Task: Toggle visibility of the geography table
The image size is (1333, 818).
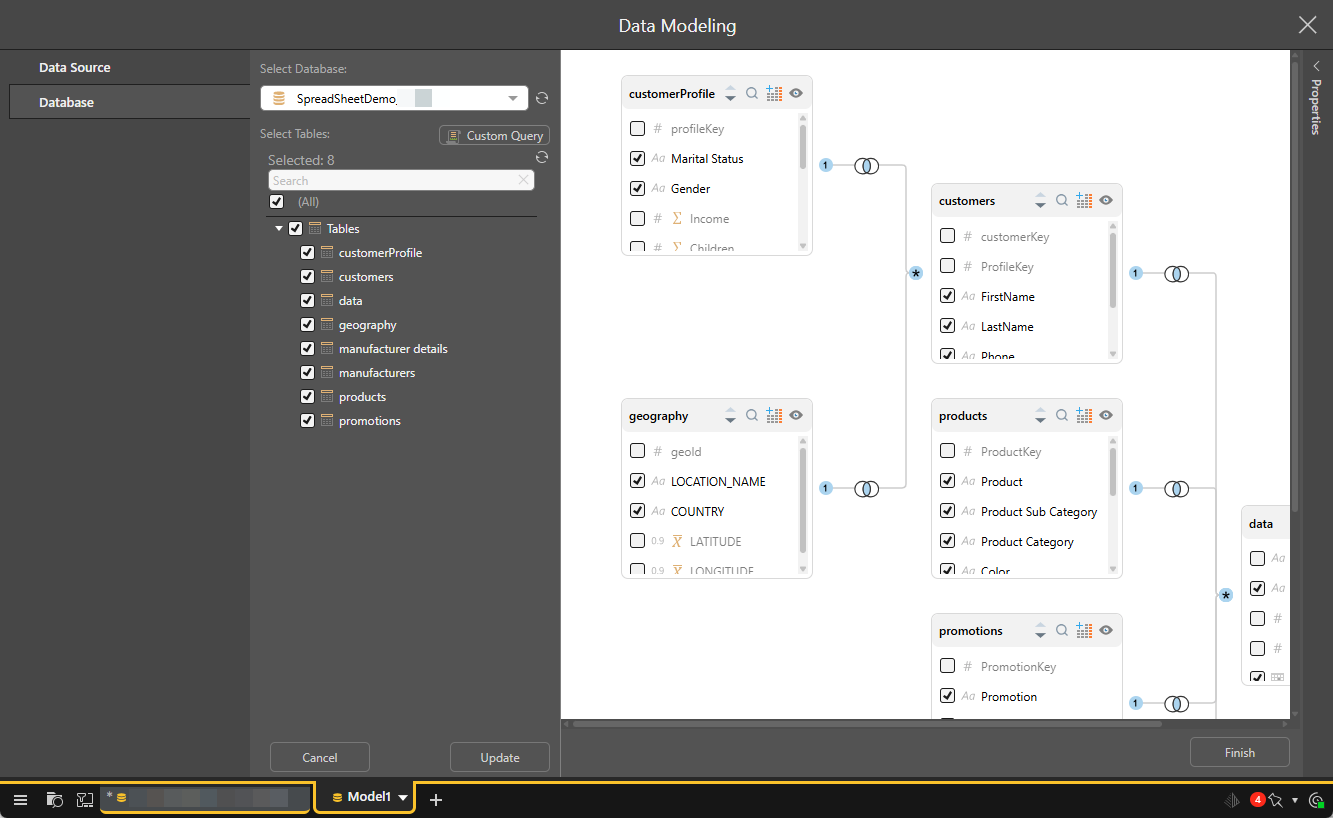Action: click(x=796, y=416)
